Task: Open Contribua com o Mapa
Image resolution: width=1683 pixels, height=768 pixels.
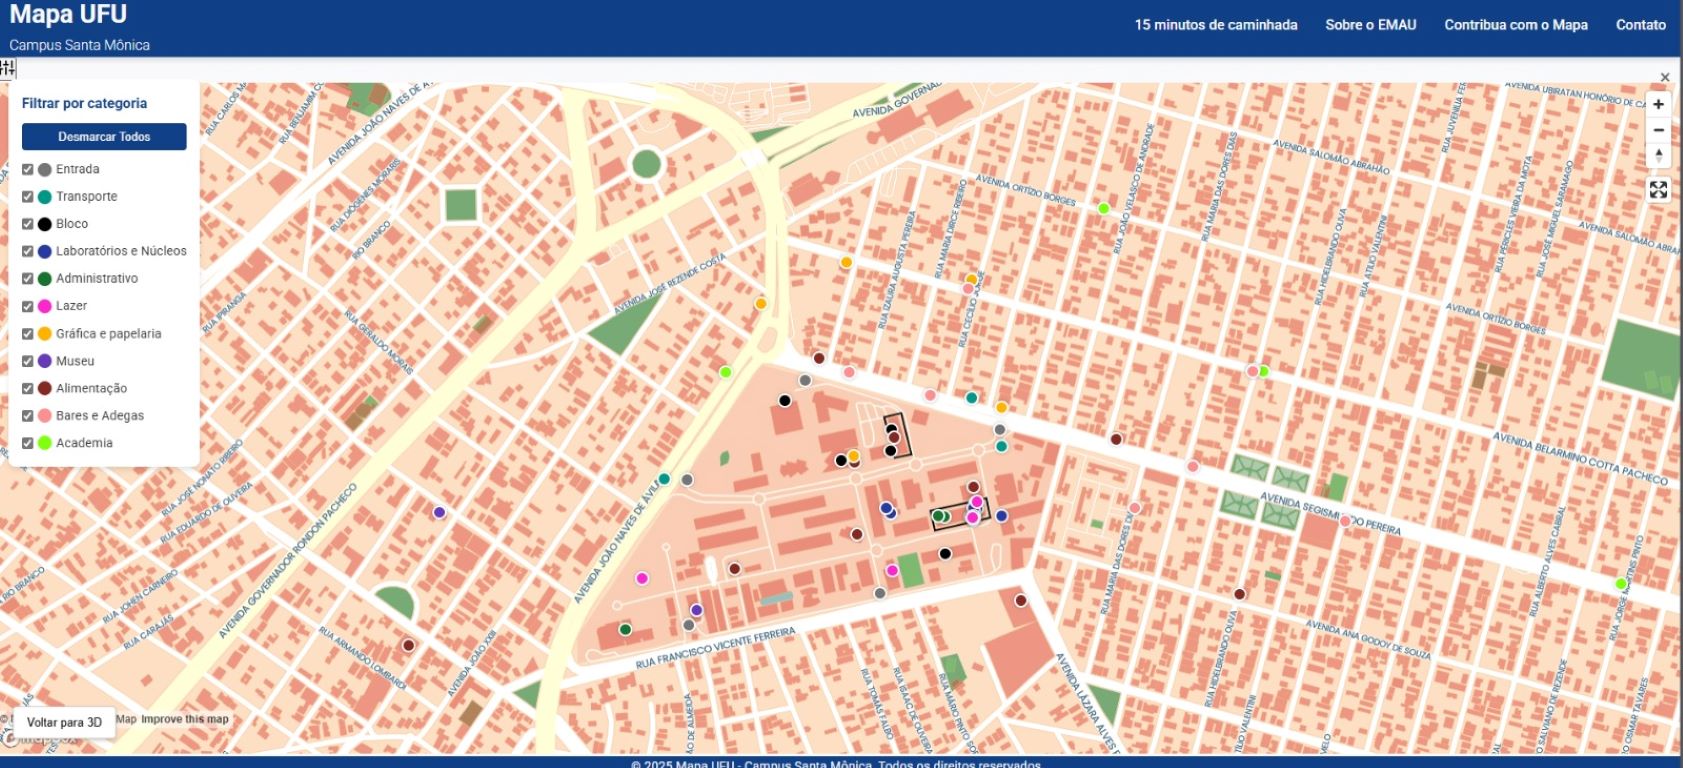Action: point(1515,25)
